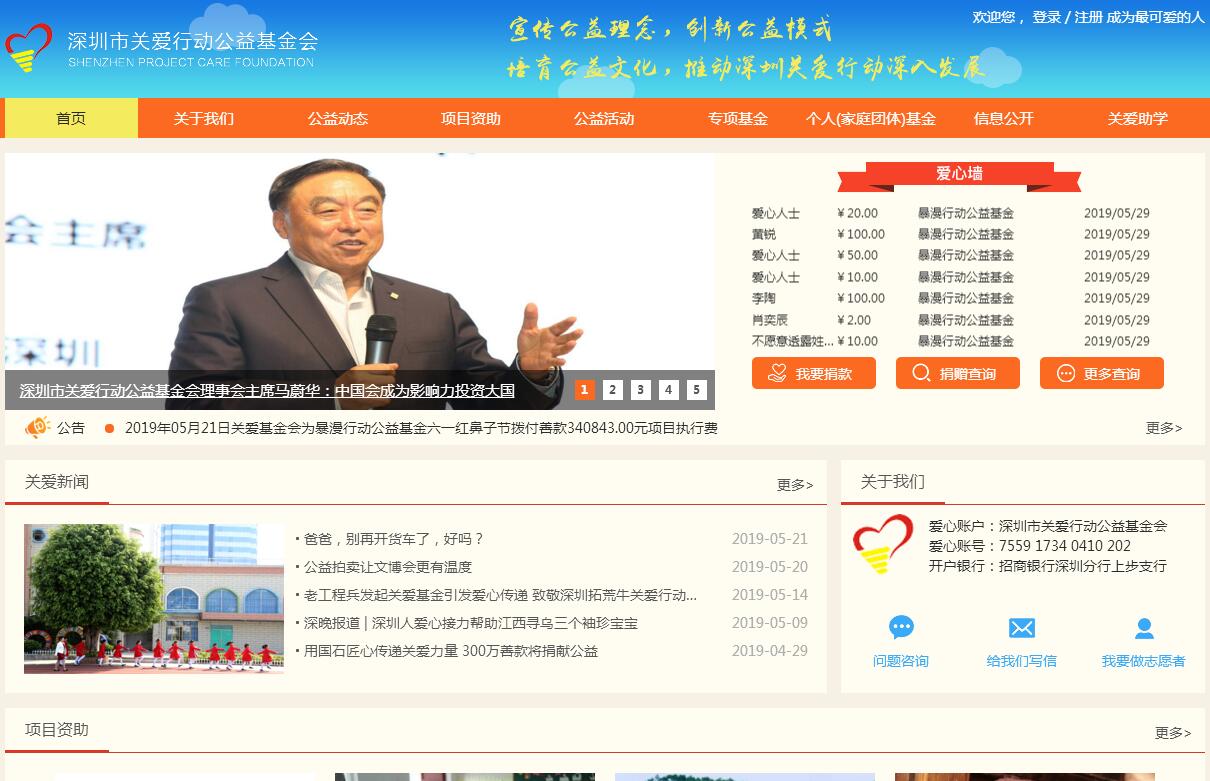Expand 更多 beside the 公告 announcement

pos(1163,428)
